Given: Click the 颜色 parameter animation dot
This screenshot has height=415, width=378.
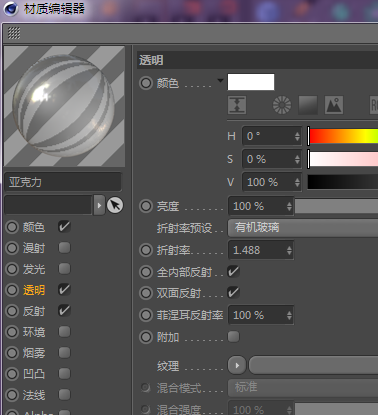Looking at the screenshot, I should pos(146,83).
